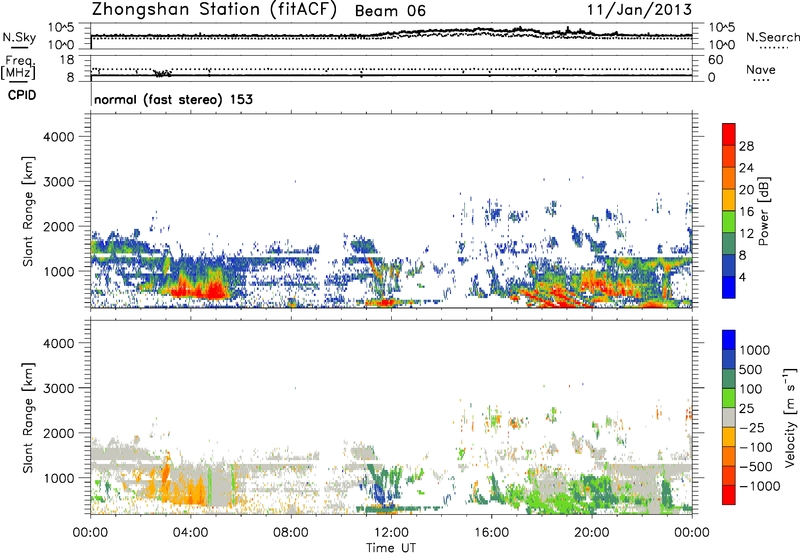The image size is (800, 554).
Task: Click the date '11/Jan/2013'
Action: (639, 10)
